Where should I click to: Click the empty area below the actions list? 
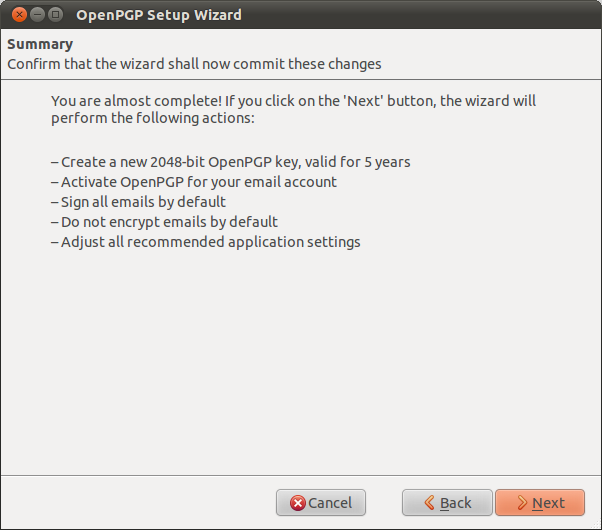pyautogui.click(x=300, y=360)
